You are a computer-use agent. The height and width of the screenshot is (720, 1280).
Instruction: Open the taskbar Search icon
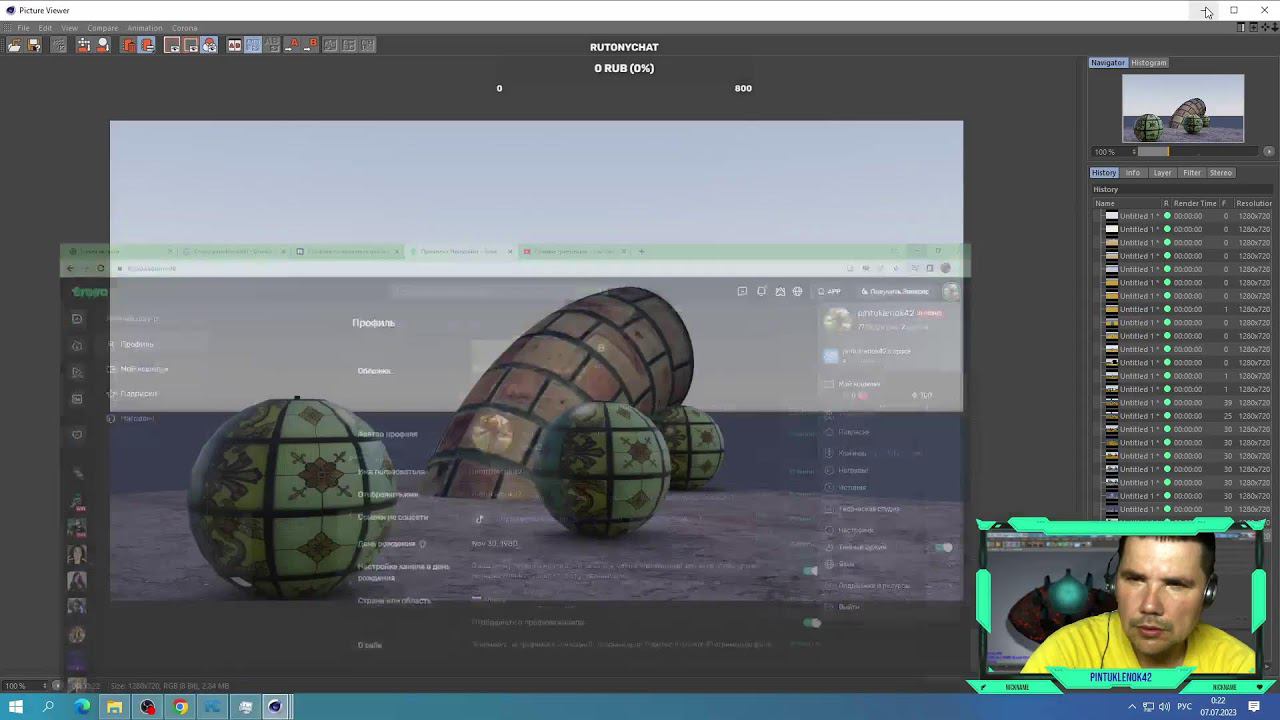pyautogui.click(x=48, y=707)
